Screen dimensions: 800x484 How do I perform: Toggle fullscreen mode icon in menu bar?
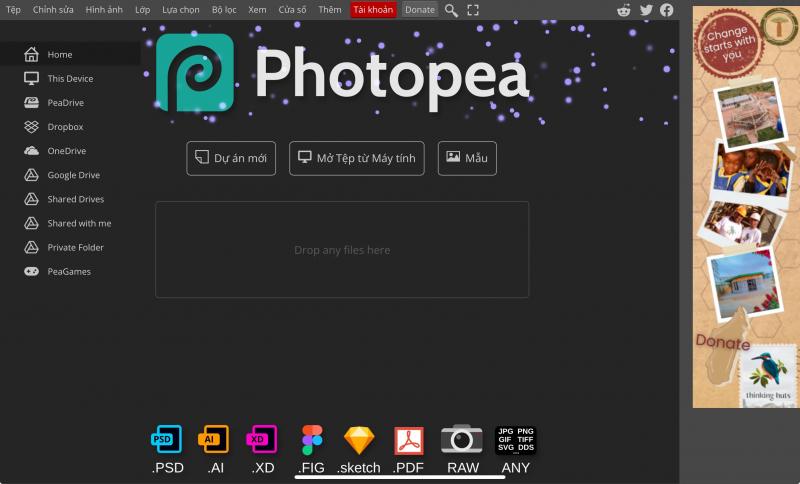473,10
